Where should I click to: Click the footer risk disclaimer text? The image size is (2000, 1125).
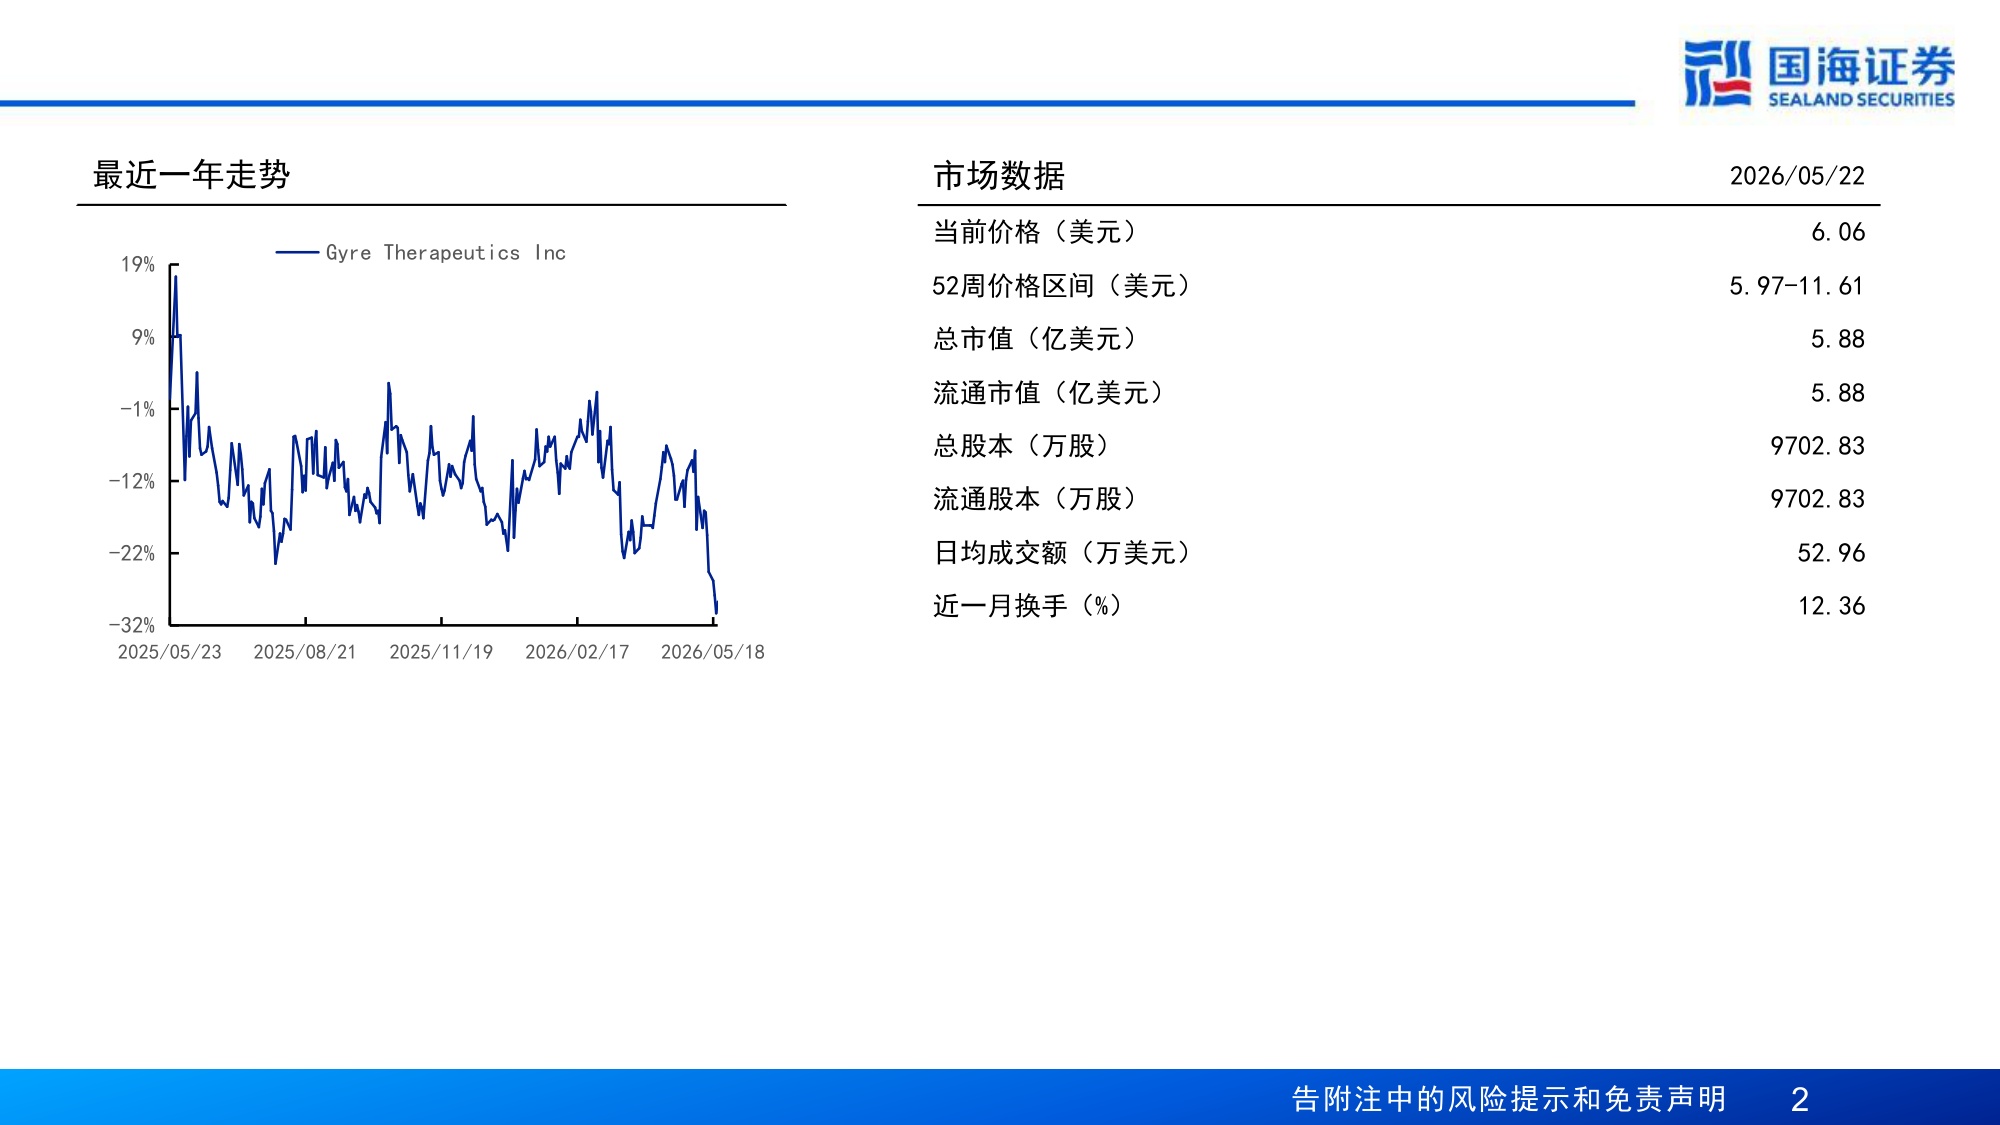pos(1509,1099)
